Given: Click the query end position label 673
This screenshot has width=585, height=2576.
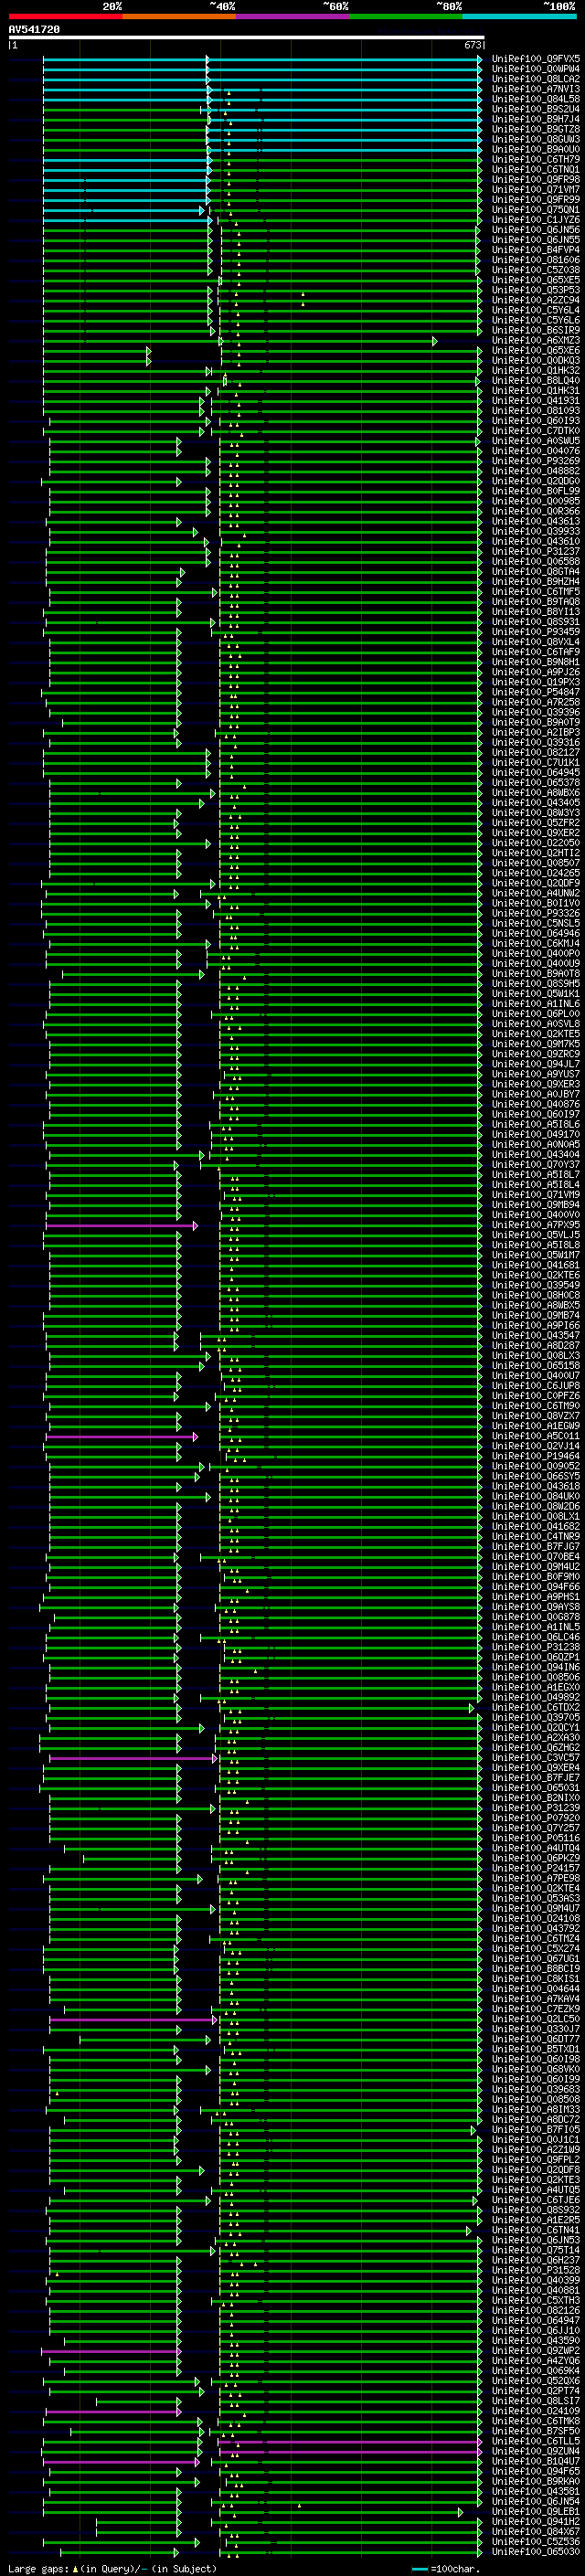Looking at the screenshot, I should tap(473, 45).
